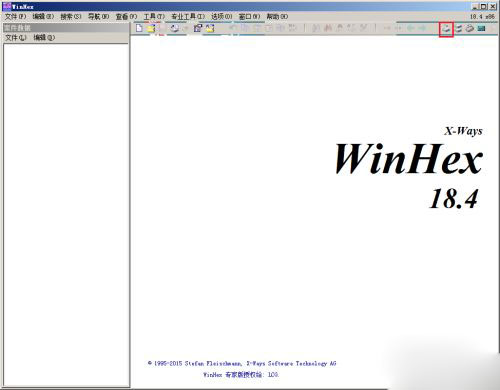Open the 编辑(E) menu in the menu bar
Screen dimensions: 500x390
[43, 16]
